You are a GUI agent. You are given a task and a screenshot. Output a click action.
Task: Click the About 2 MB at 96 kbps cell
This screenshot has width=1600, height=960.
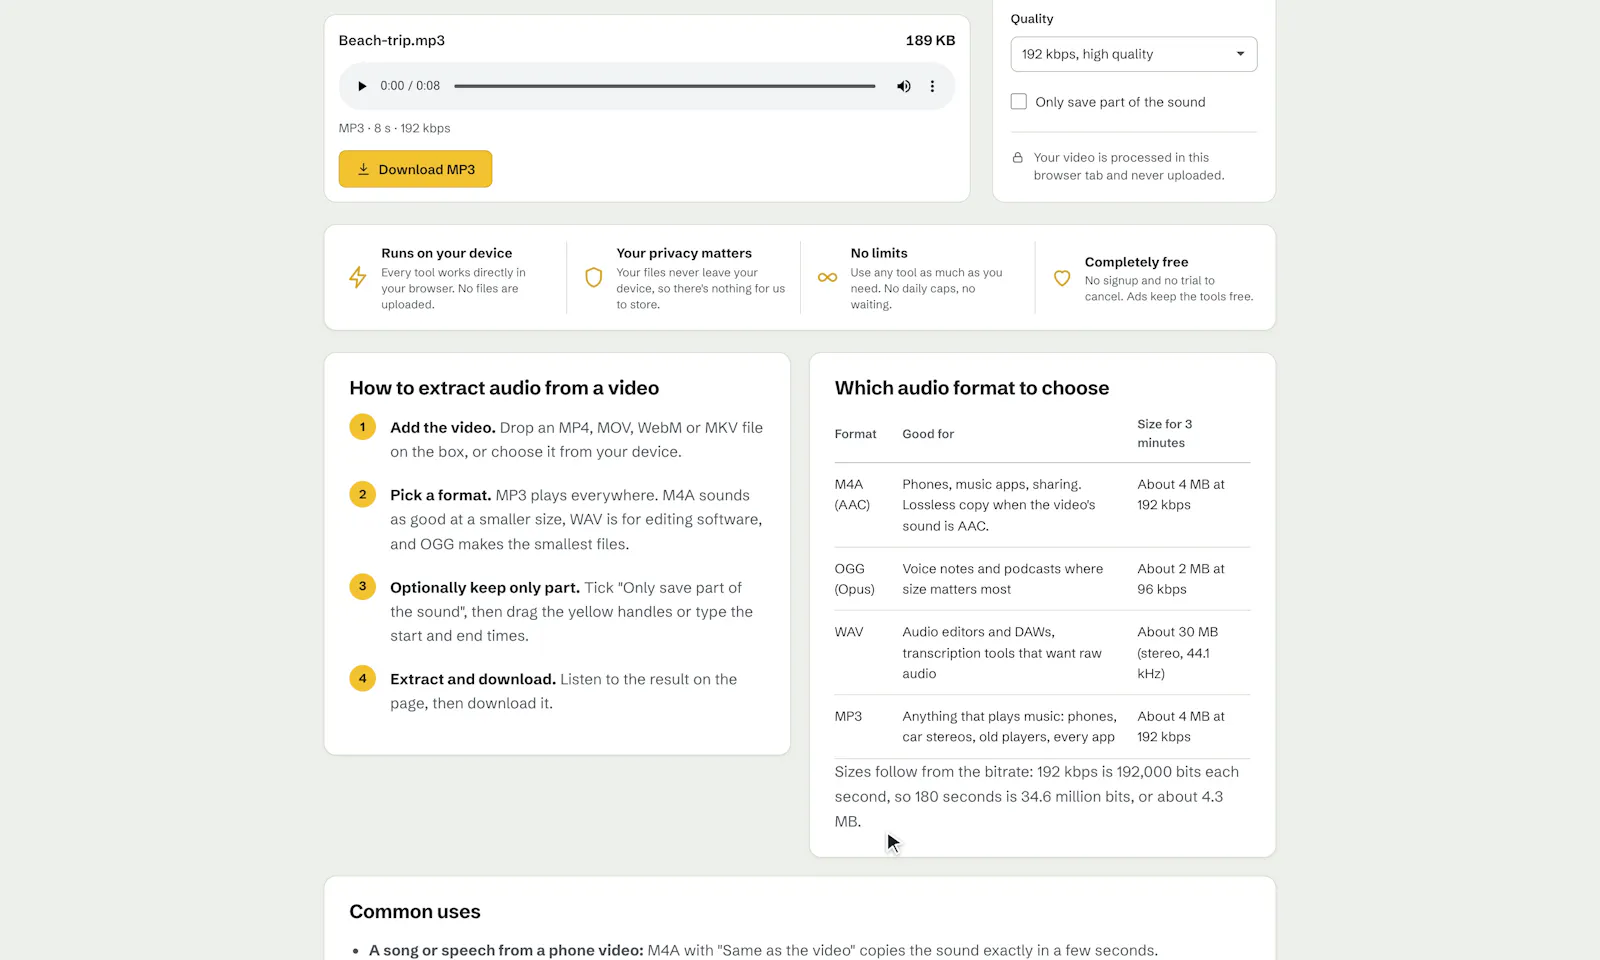[1181, 579]
